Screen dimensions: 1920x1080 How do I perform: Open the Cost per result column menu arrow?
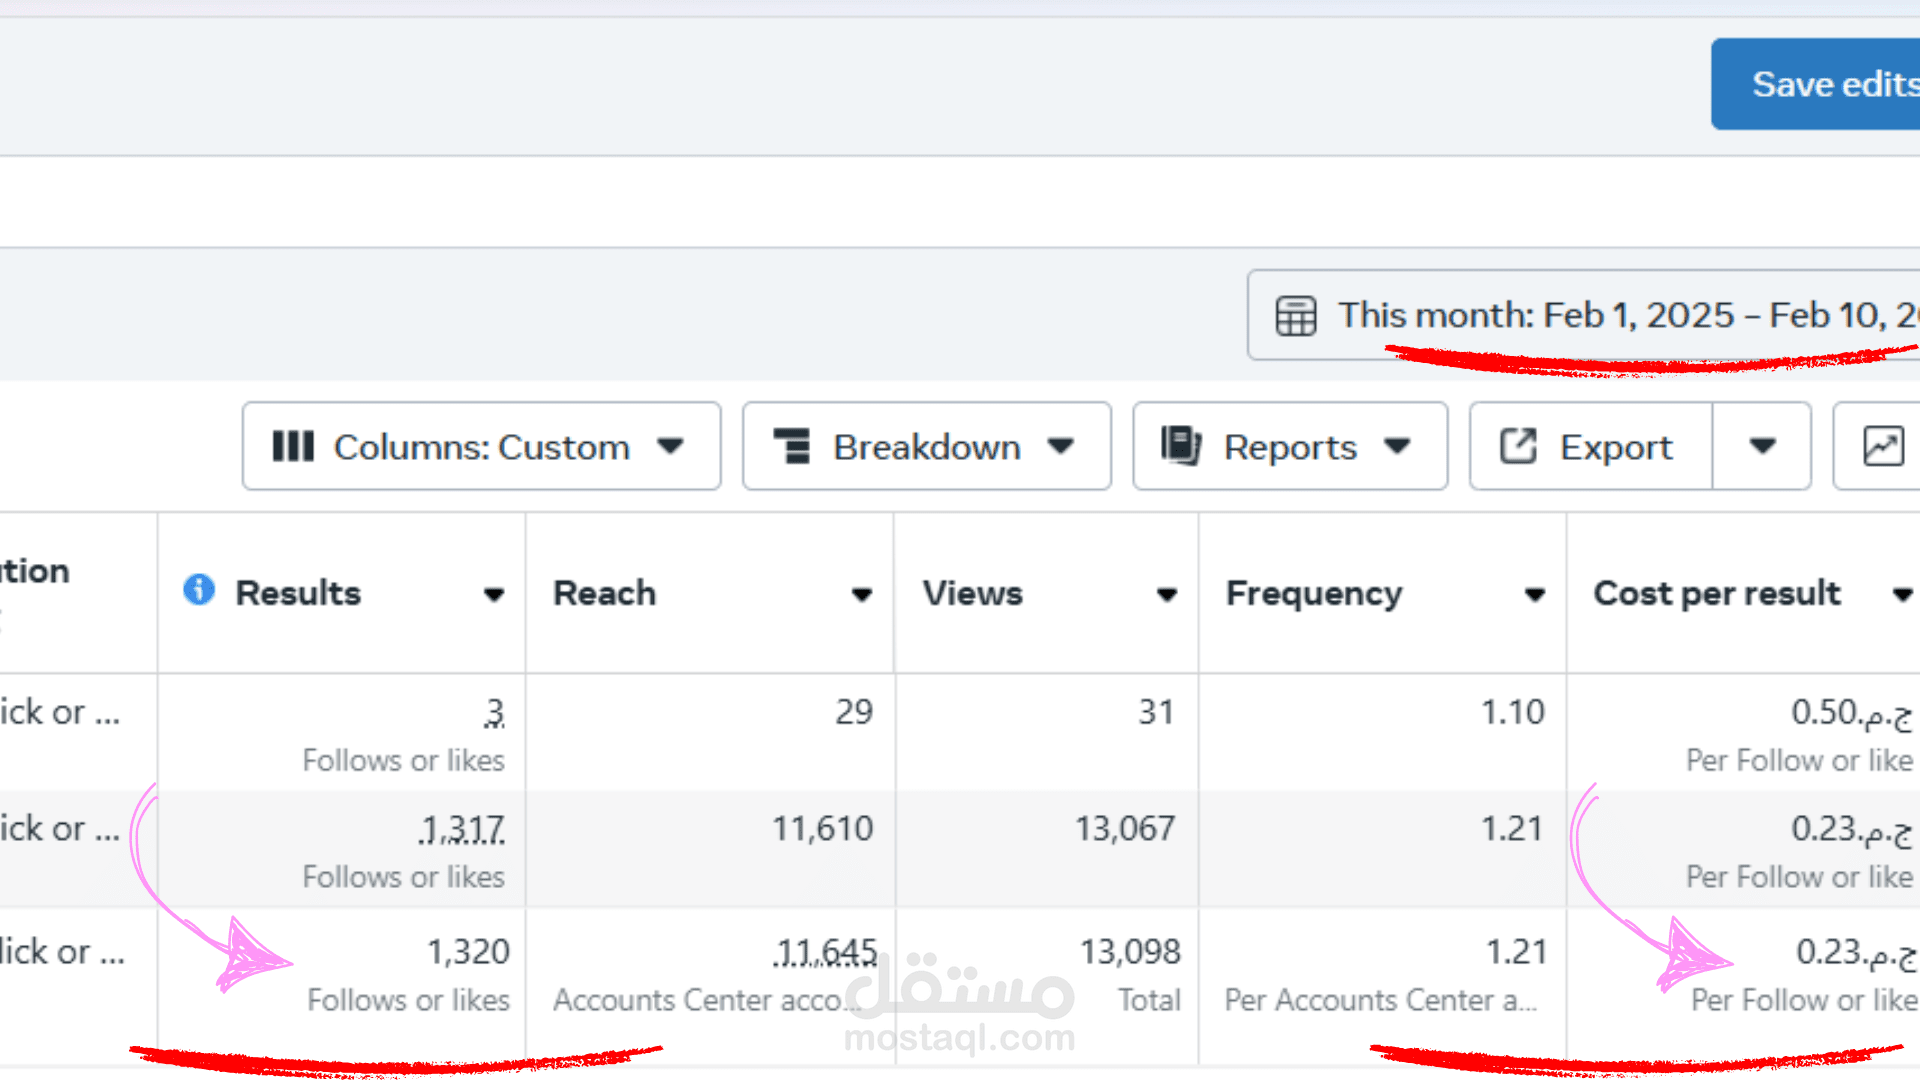(x=1902, y=595)
